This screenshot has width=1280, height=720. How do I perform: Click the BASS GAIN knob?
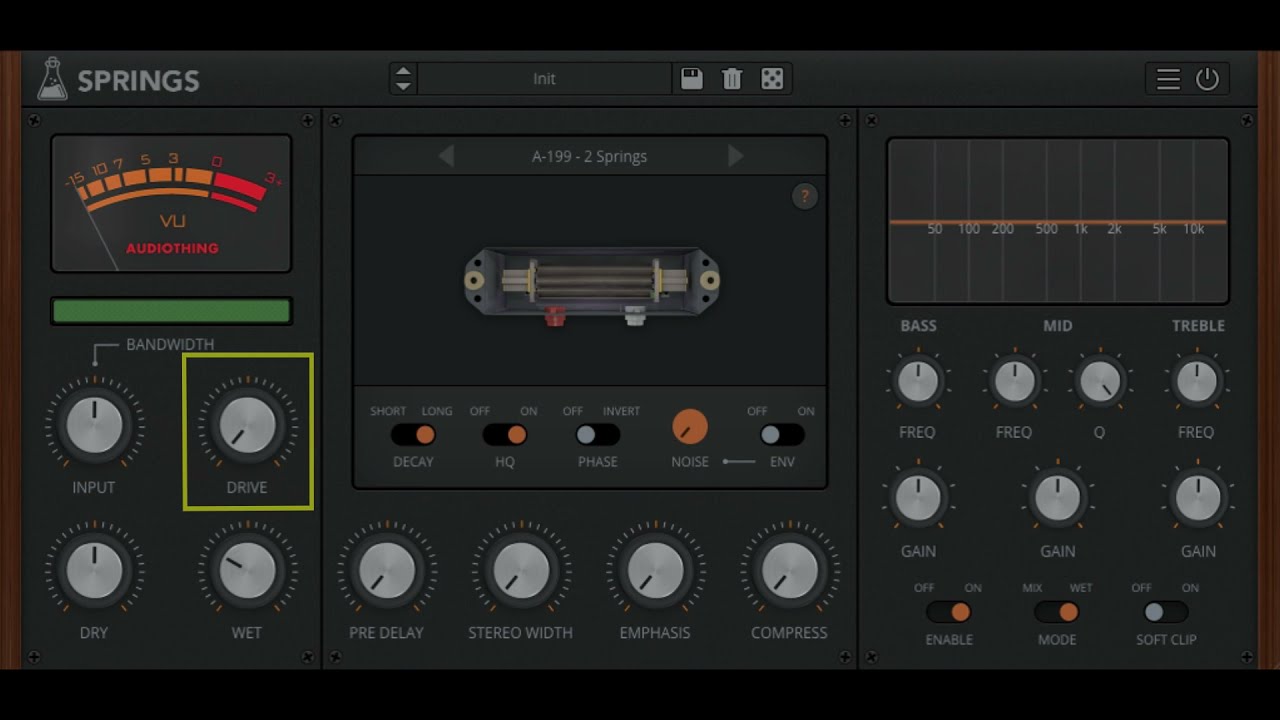pyautogui.click(x=918, y=498)
